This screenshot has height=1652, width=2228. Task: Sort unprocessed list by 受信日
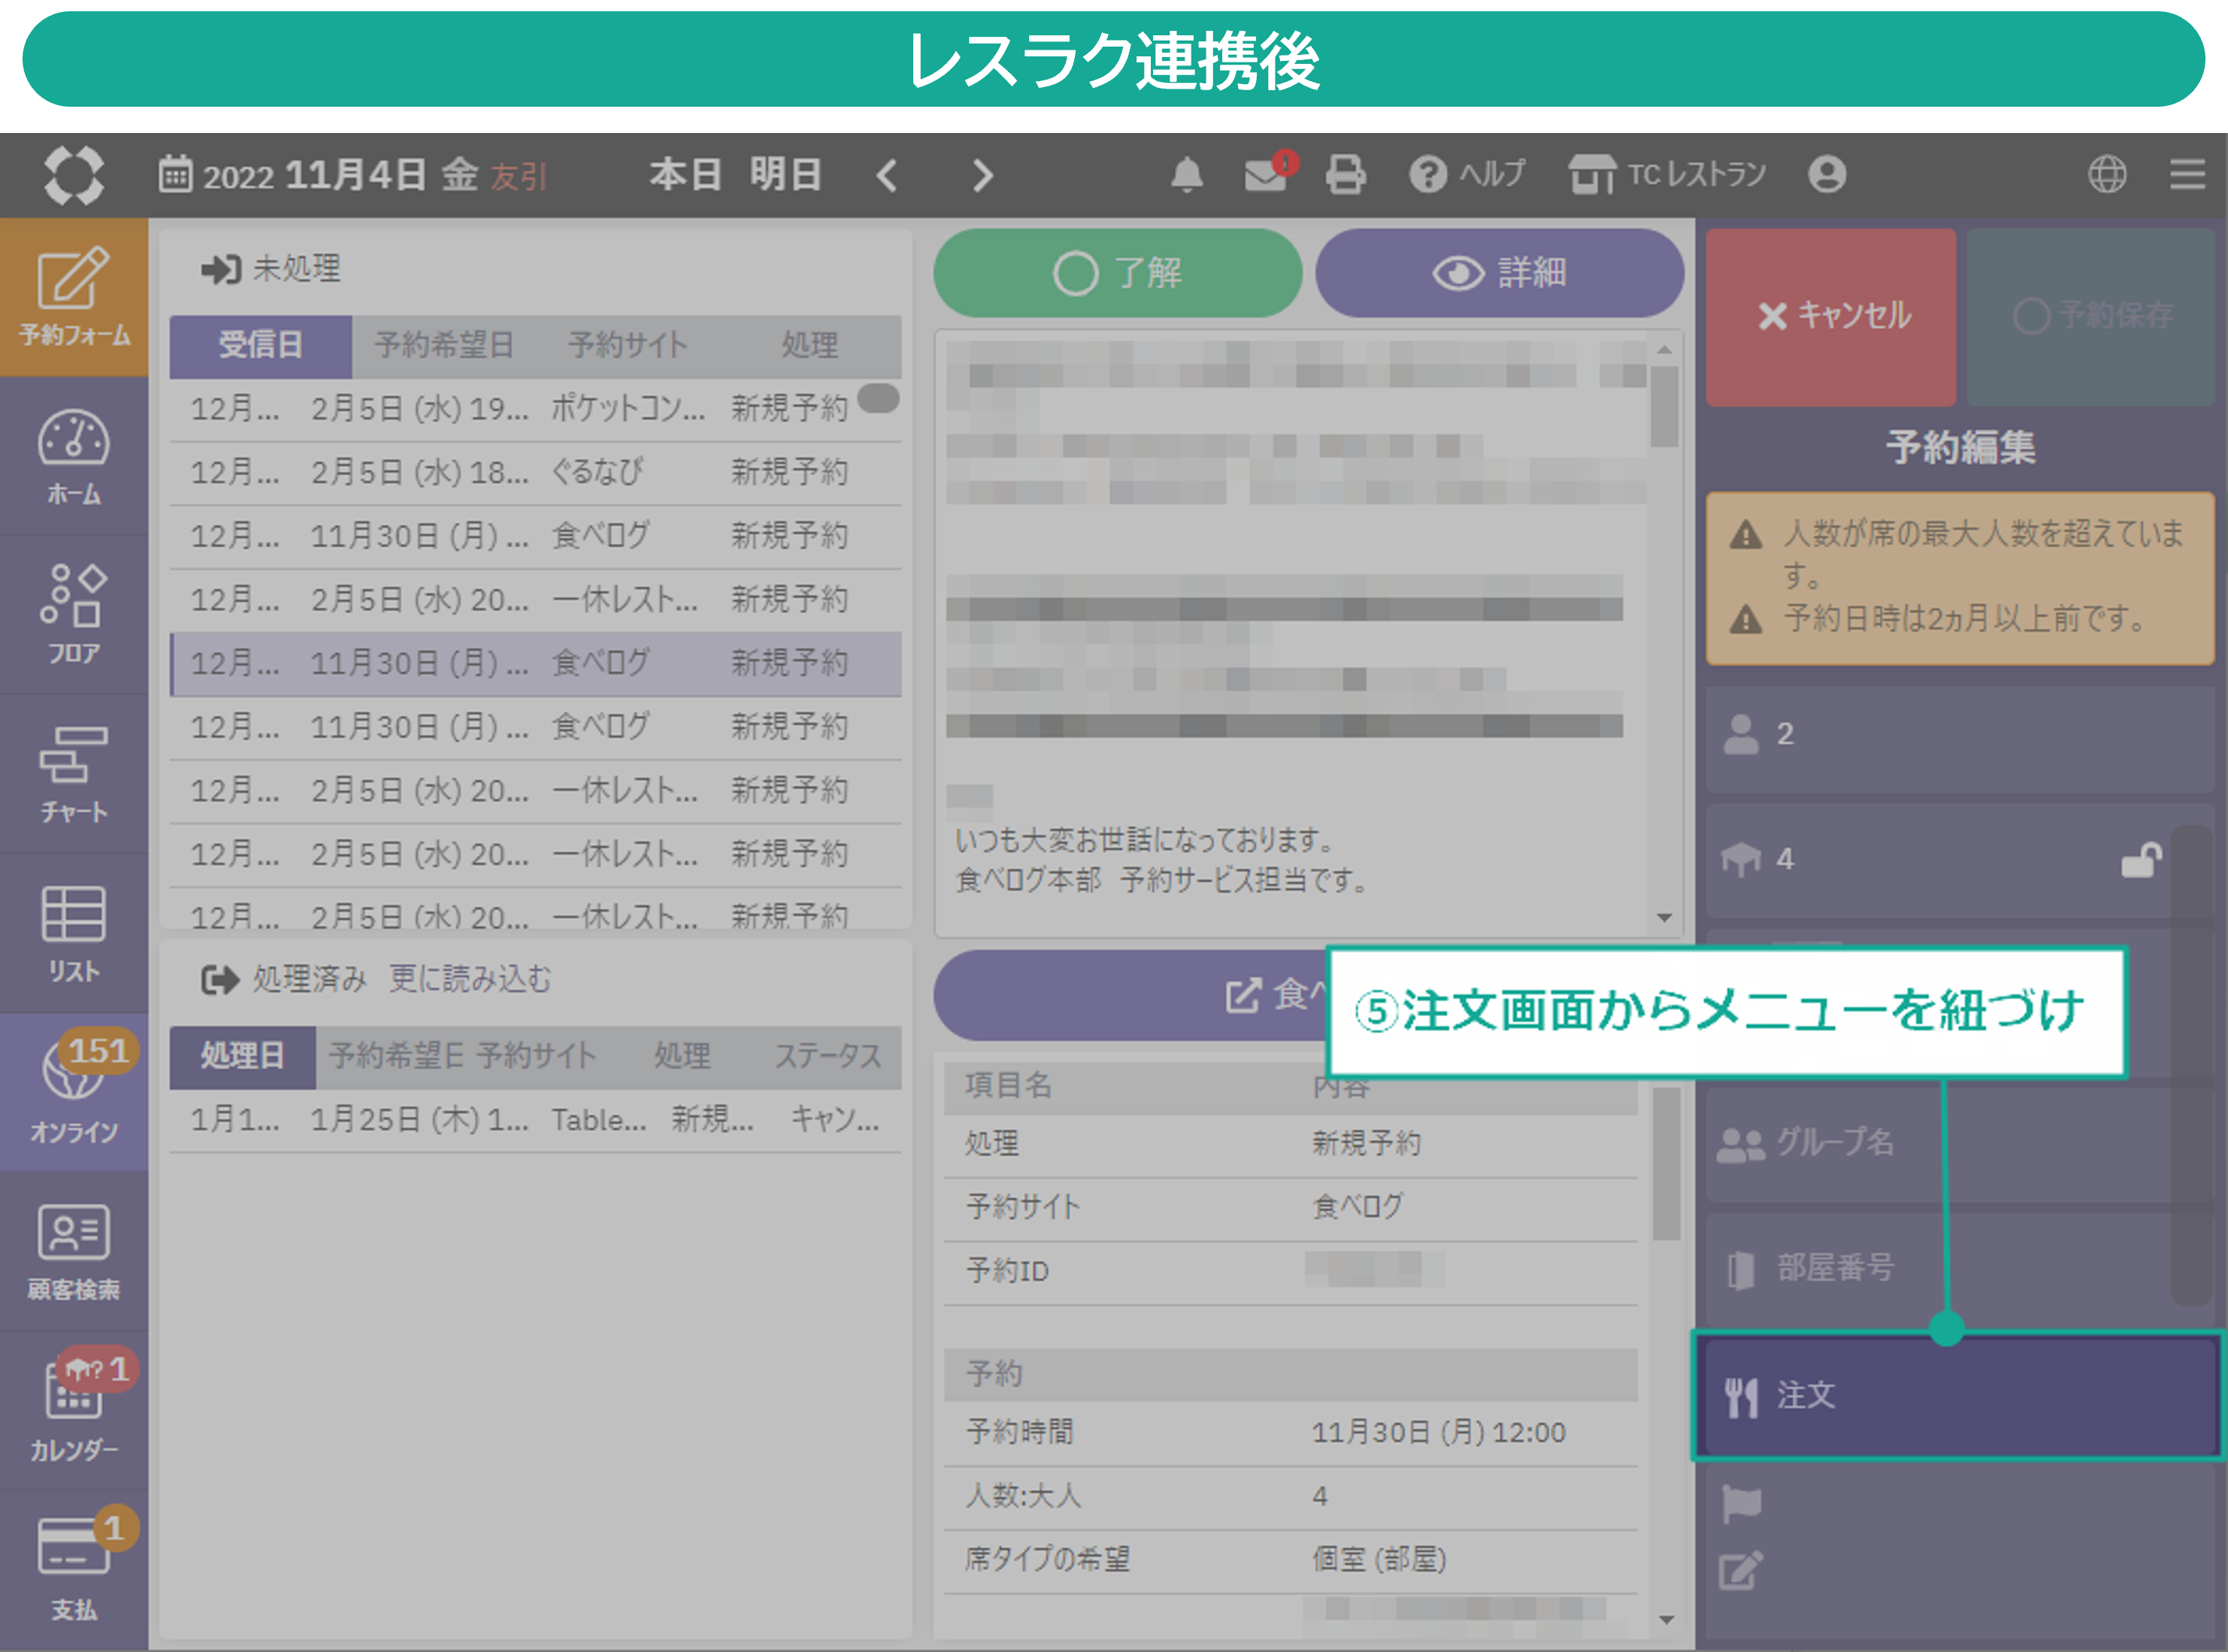(x=261, y=346)
